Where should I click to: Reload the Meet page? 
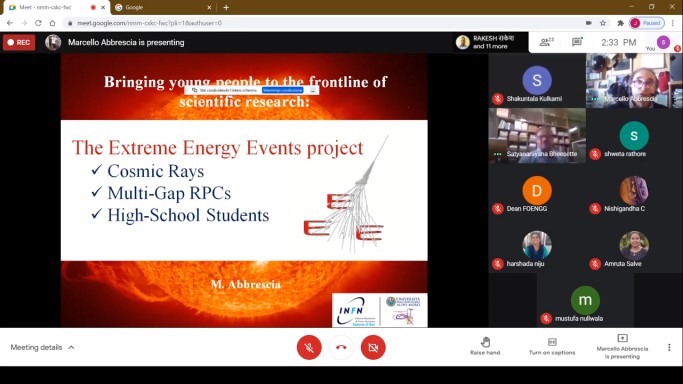pyautogui.click(x=38, y=23)
